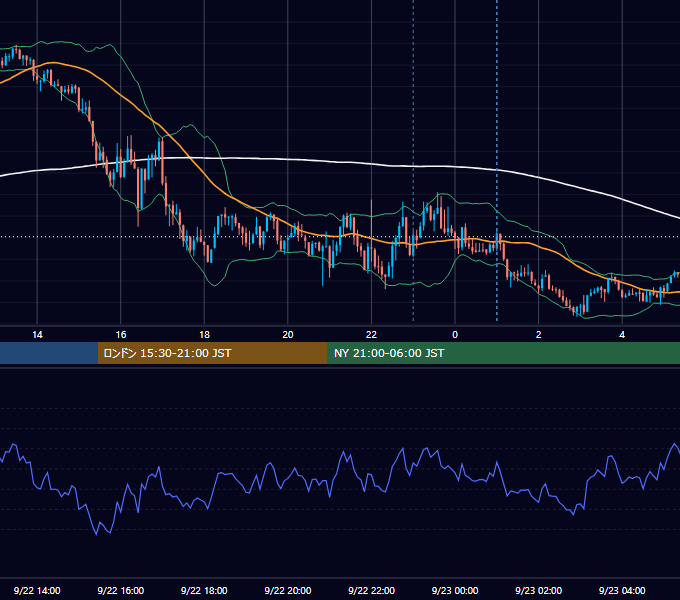This screenshot has width=680, height=600.
Task: Click the 16 hour axis label
Action: (x=121, y=335)
